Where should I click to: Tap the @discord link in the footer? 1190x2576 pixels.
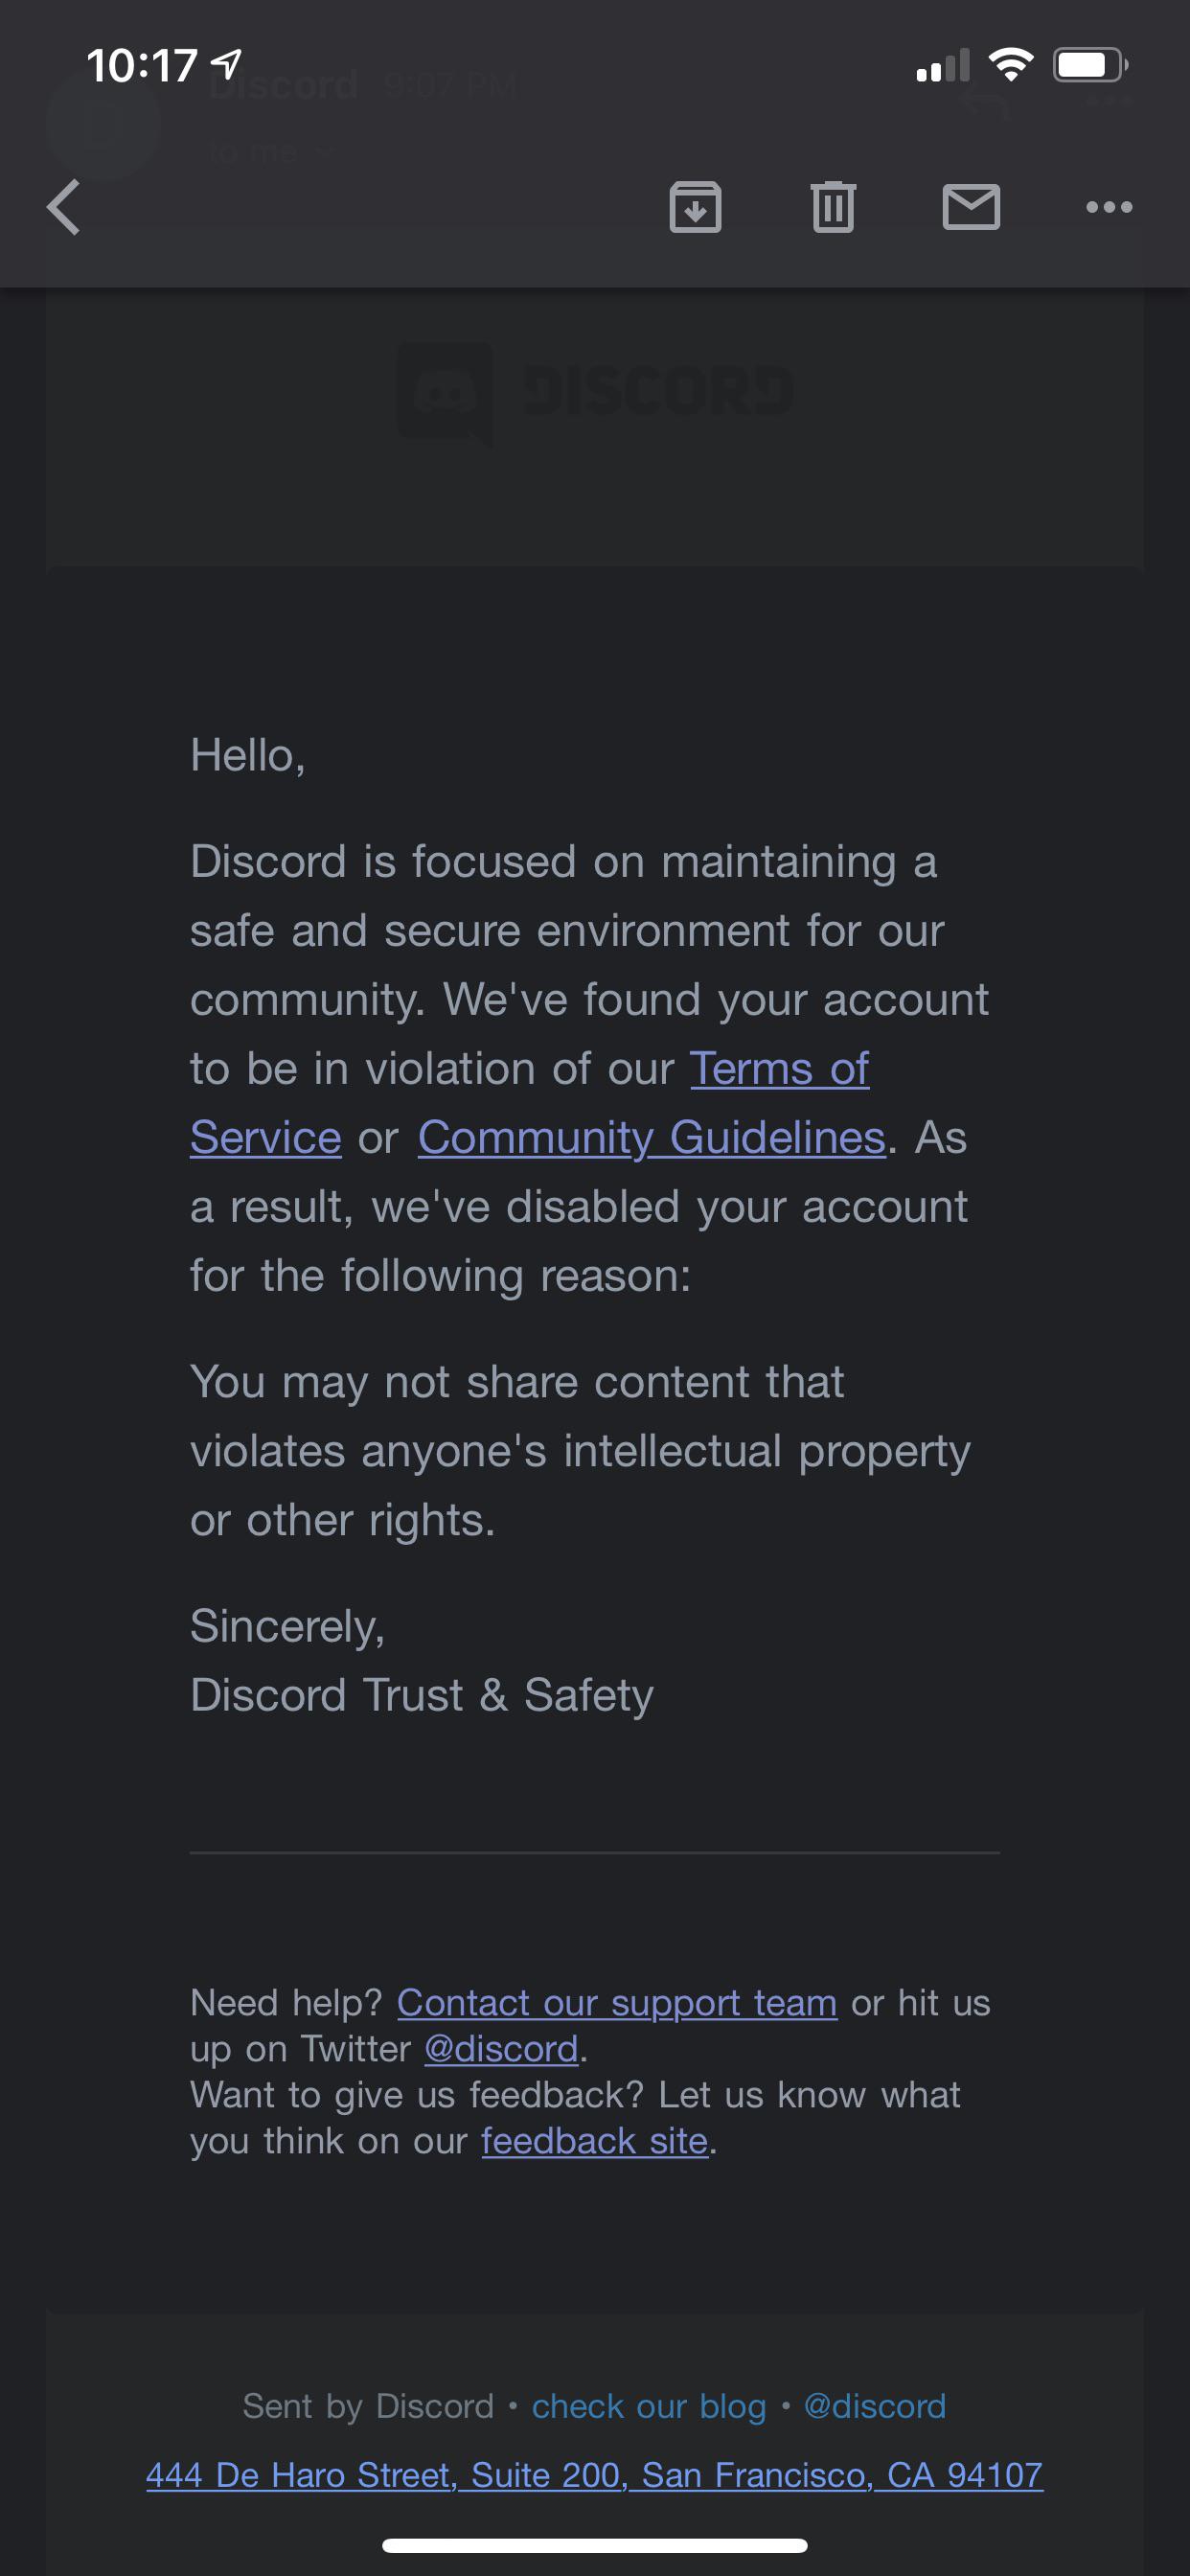pyautogui.click(x=874, y=2406)
